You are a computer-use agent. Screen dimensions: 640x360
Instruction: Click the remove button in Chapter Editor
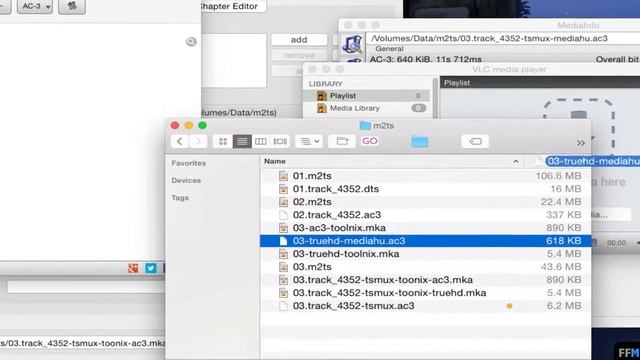click(x=299, y=55)
